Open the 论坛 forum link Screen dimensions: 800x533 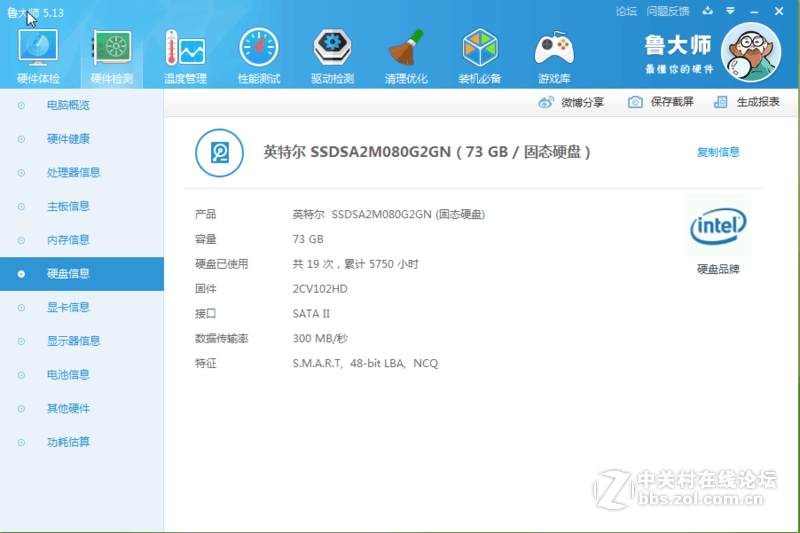[x=626, y=11]
